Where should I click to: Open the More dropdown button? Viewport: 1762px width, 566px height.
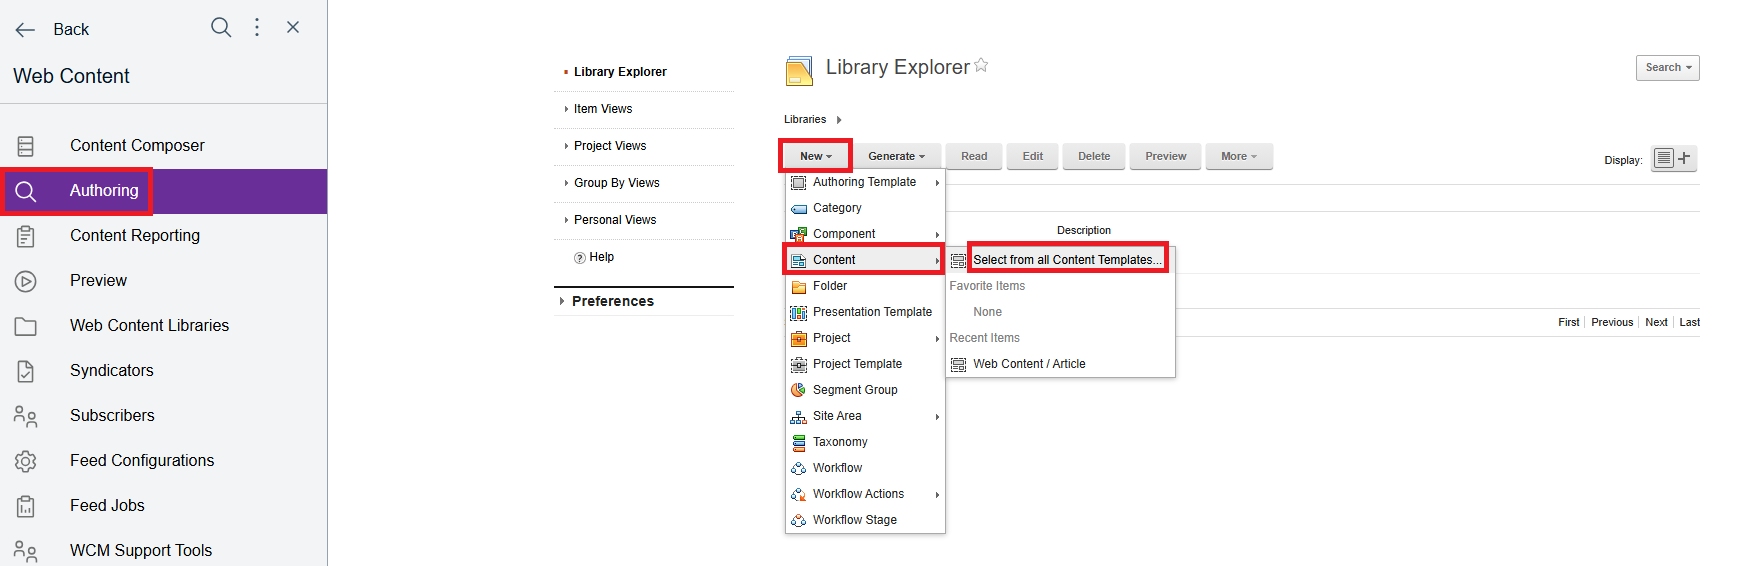click(x=1239, y=156)
